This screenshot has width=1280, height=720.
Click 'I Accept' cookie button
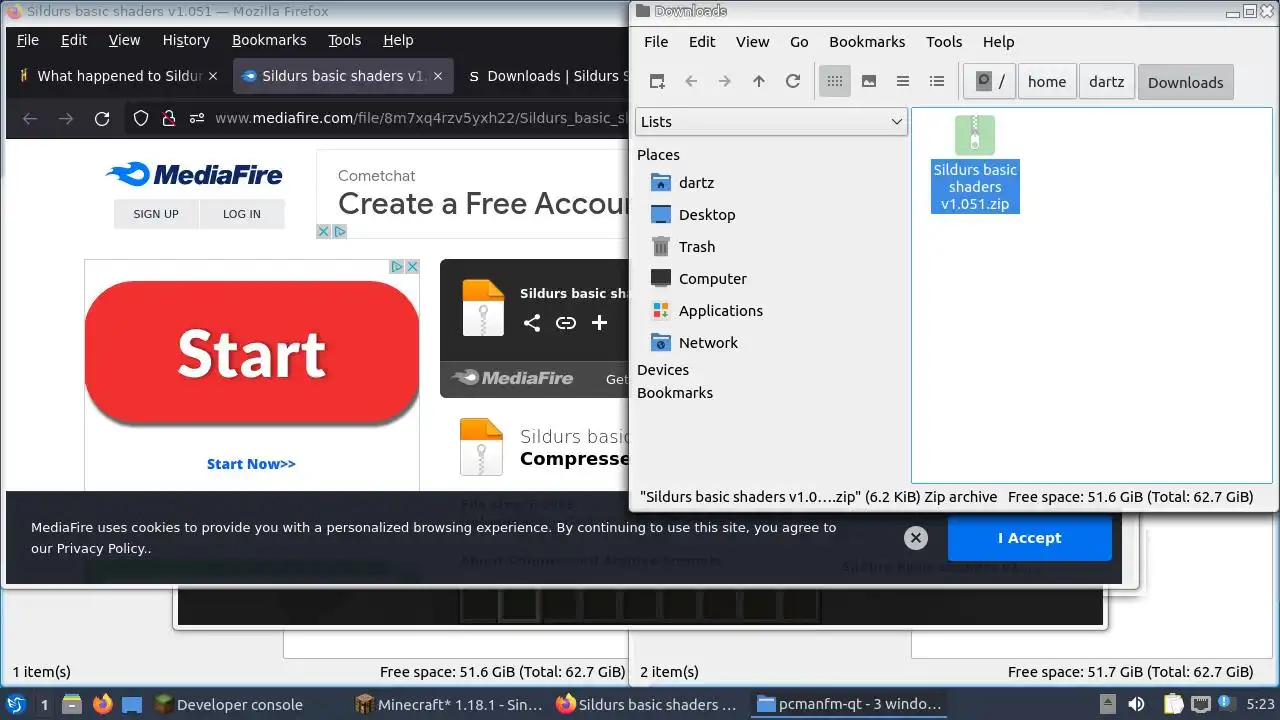(x=1029, y=538)
